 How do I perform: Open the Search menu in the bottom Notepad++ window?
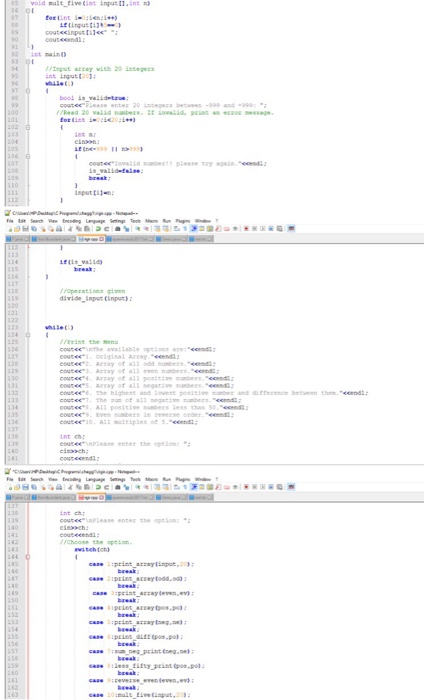pyautogui.click(x=37, y=479)
